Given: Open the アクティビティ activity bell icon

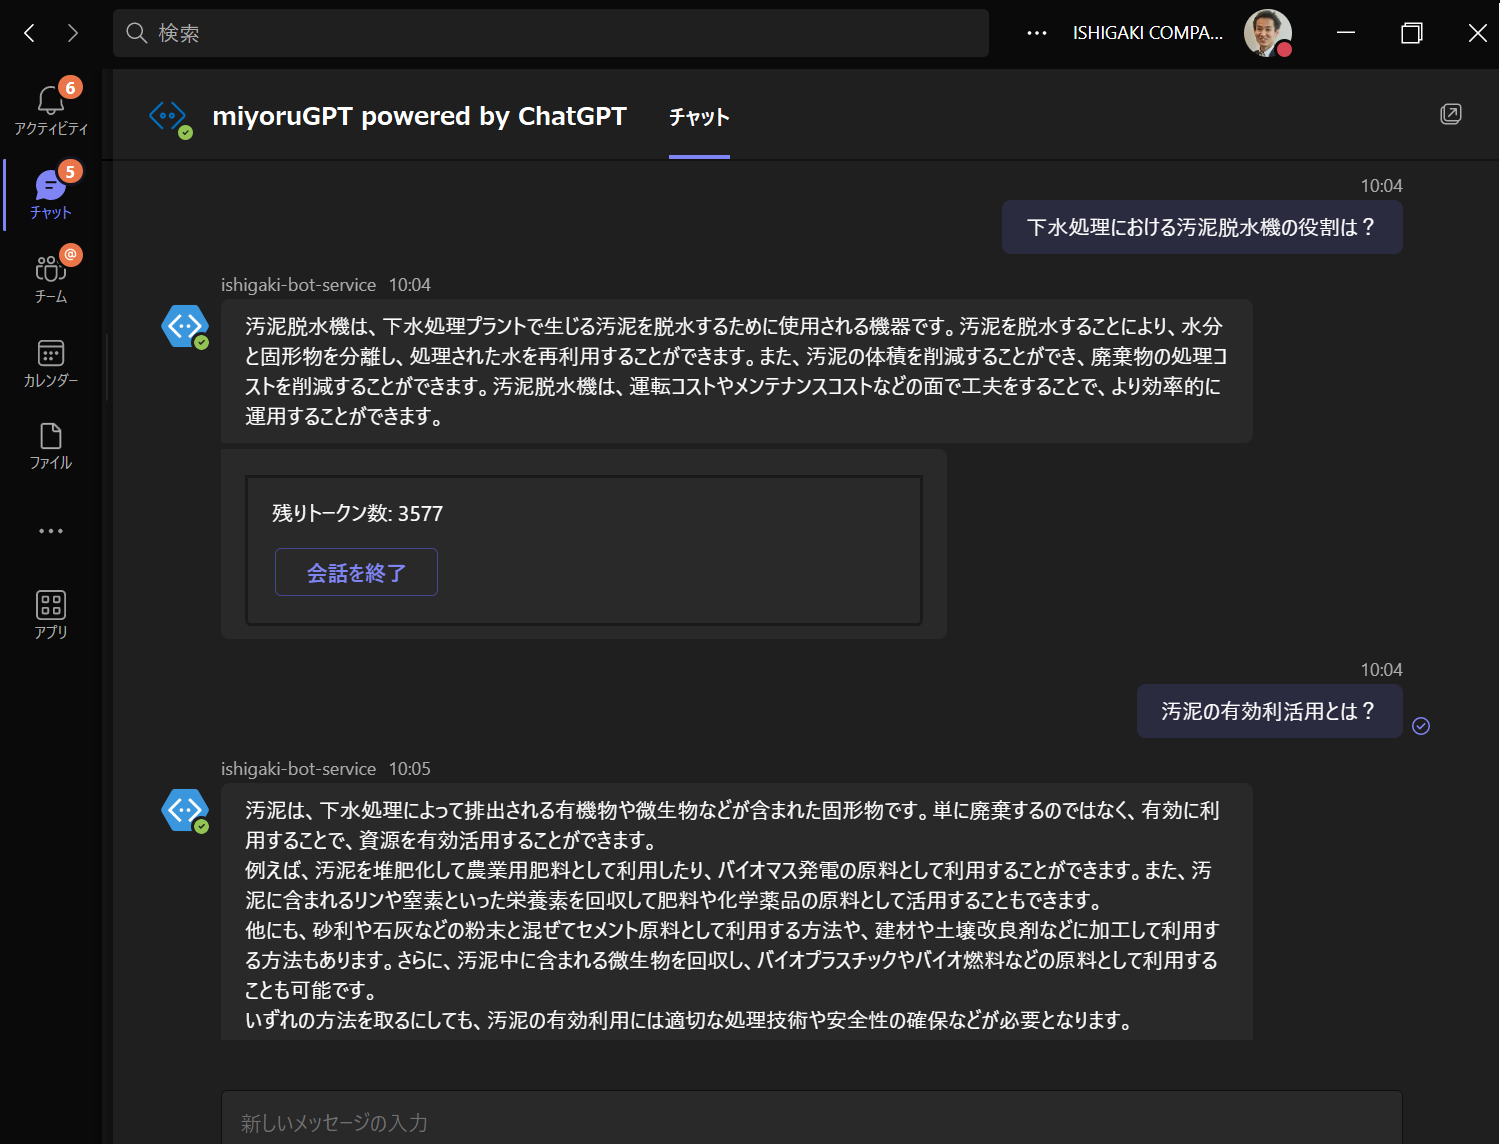Looking at the screenshot, I should click(x=50, y=100).
